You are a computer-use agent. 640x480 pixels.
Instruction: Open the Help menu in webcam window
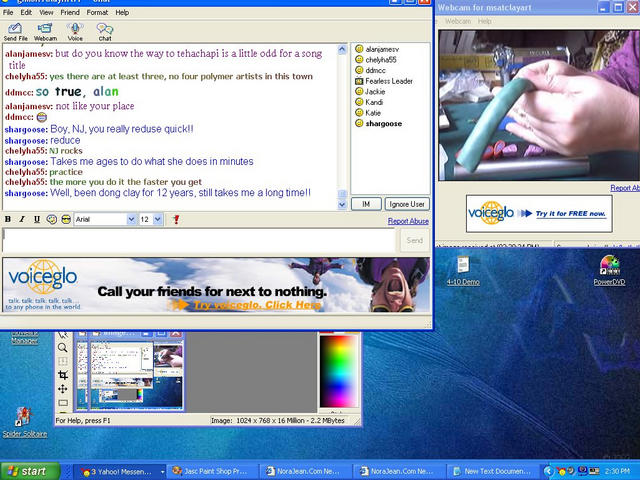click(x=484, y=21)
